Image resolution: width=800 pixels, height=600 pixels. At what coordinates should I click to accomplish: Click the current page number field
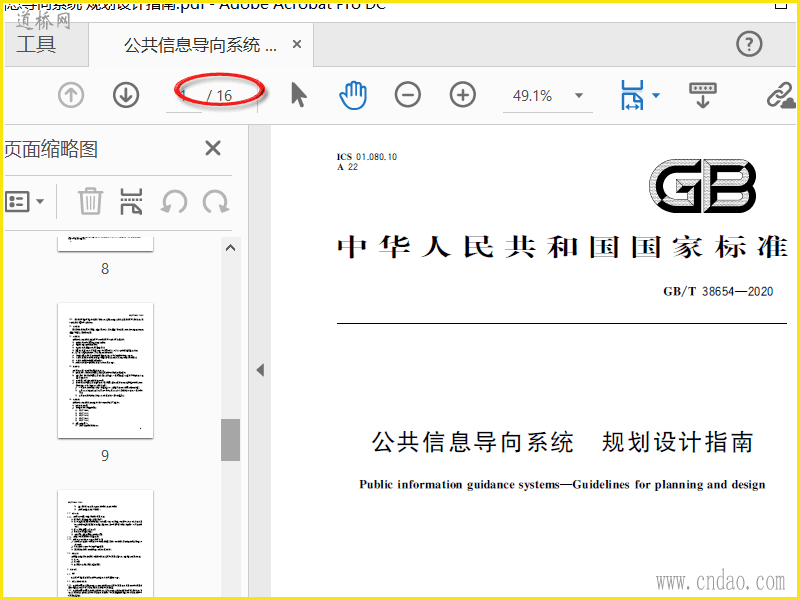click(184, 95)
